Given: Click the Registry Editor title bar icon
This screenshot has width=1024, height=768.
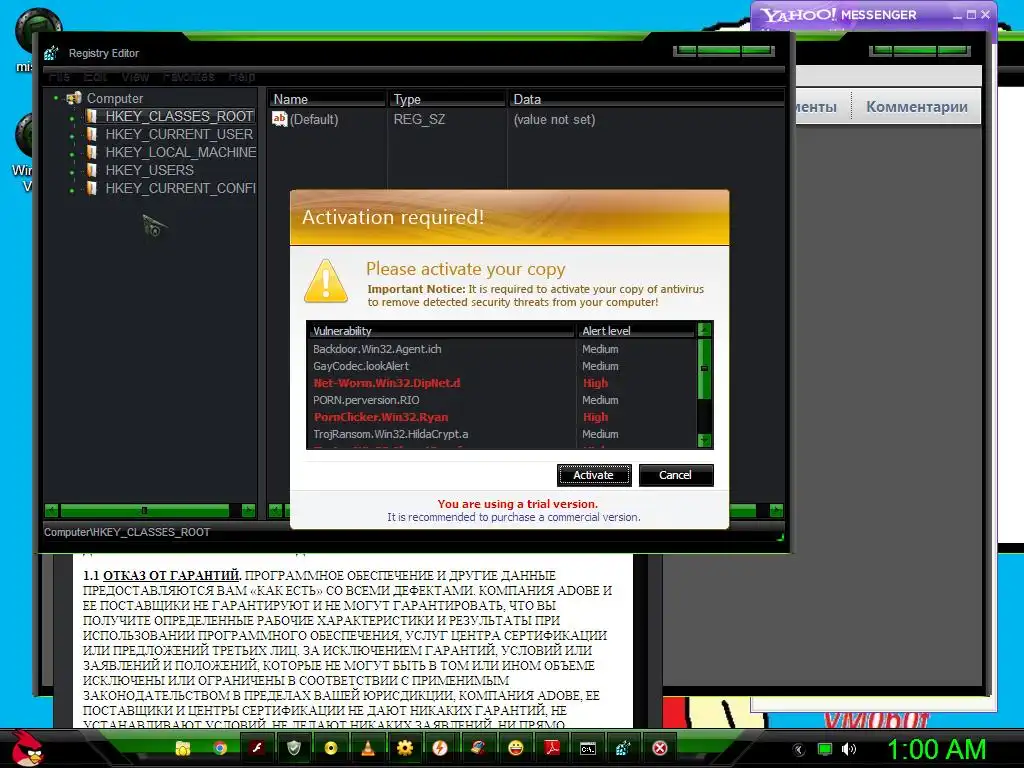Looking at the screenshot, I should pos(52,53).
